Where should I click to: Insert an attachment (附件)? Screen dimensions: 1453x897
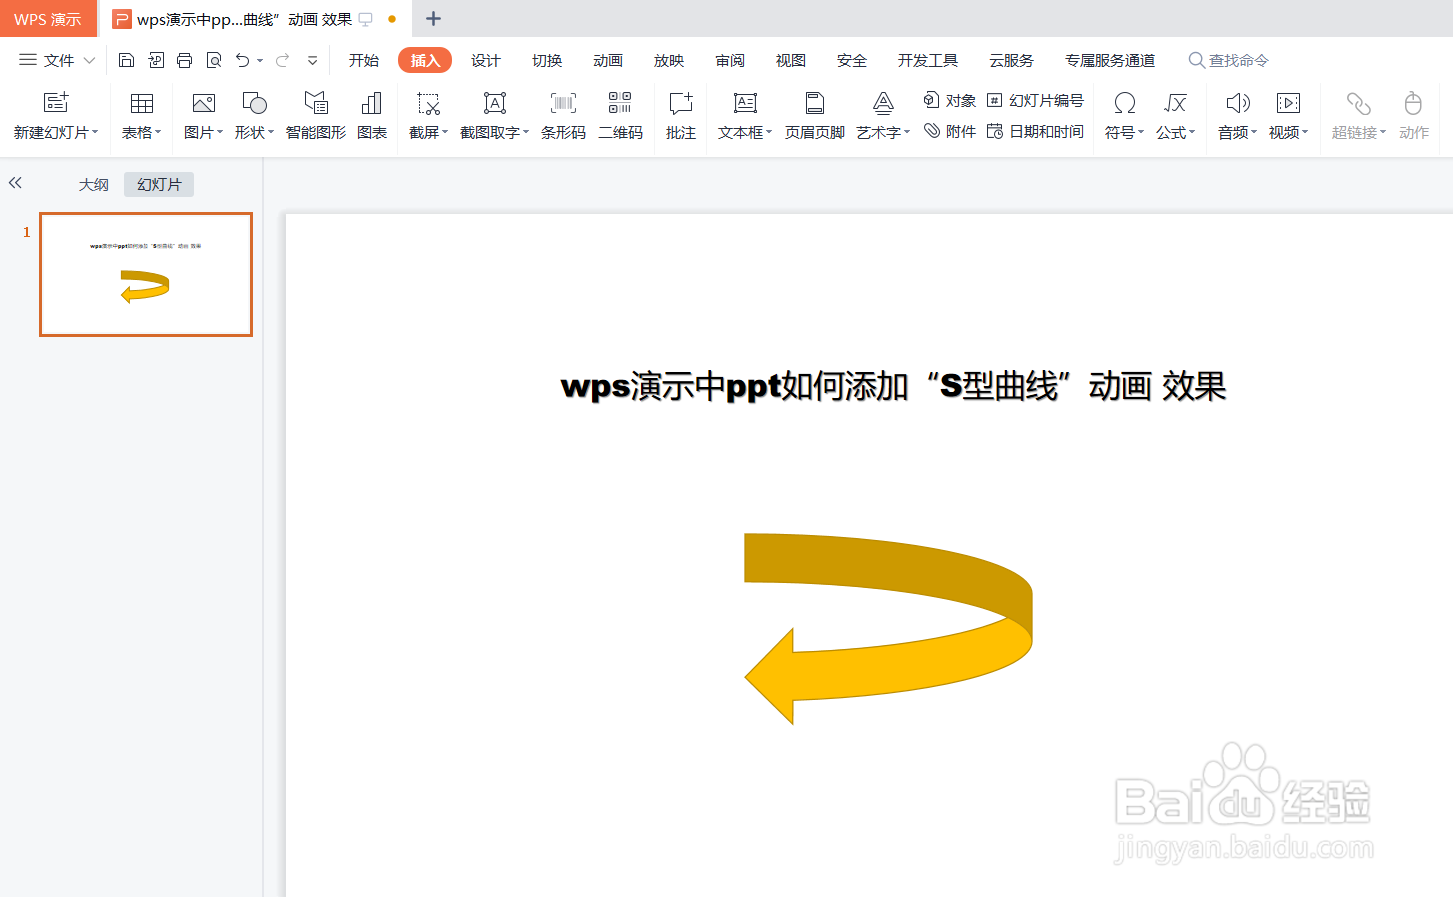pyautogui.click(x=950, y=131)
